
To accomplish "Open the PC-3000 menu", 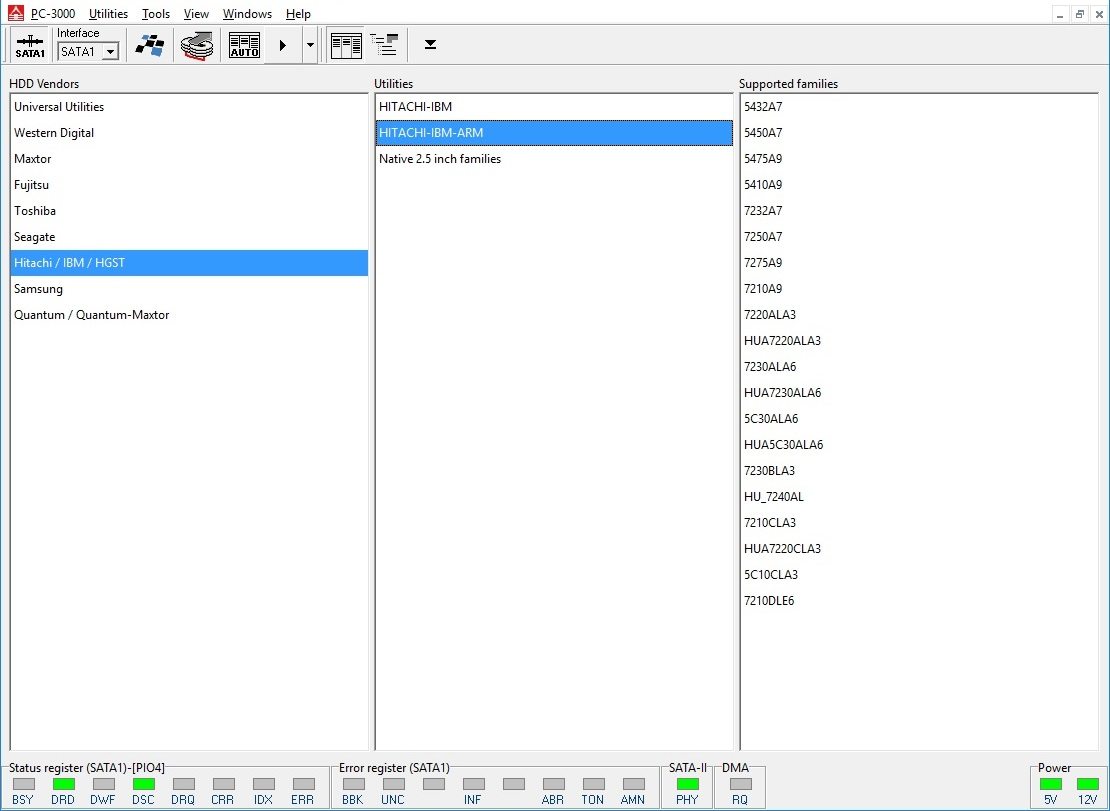I will [x=53, y=13].
